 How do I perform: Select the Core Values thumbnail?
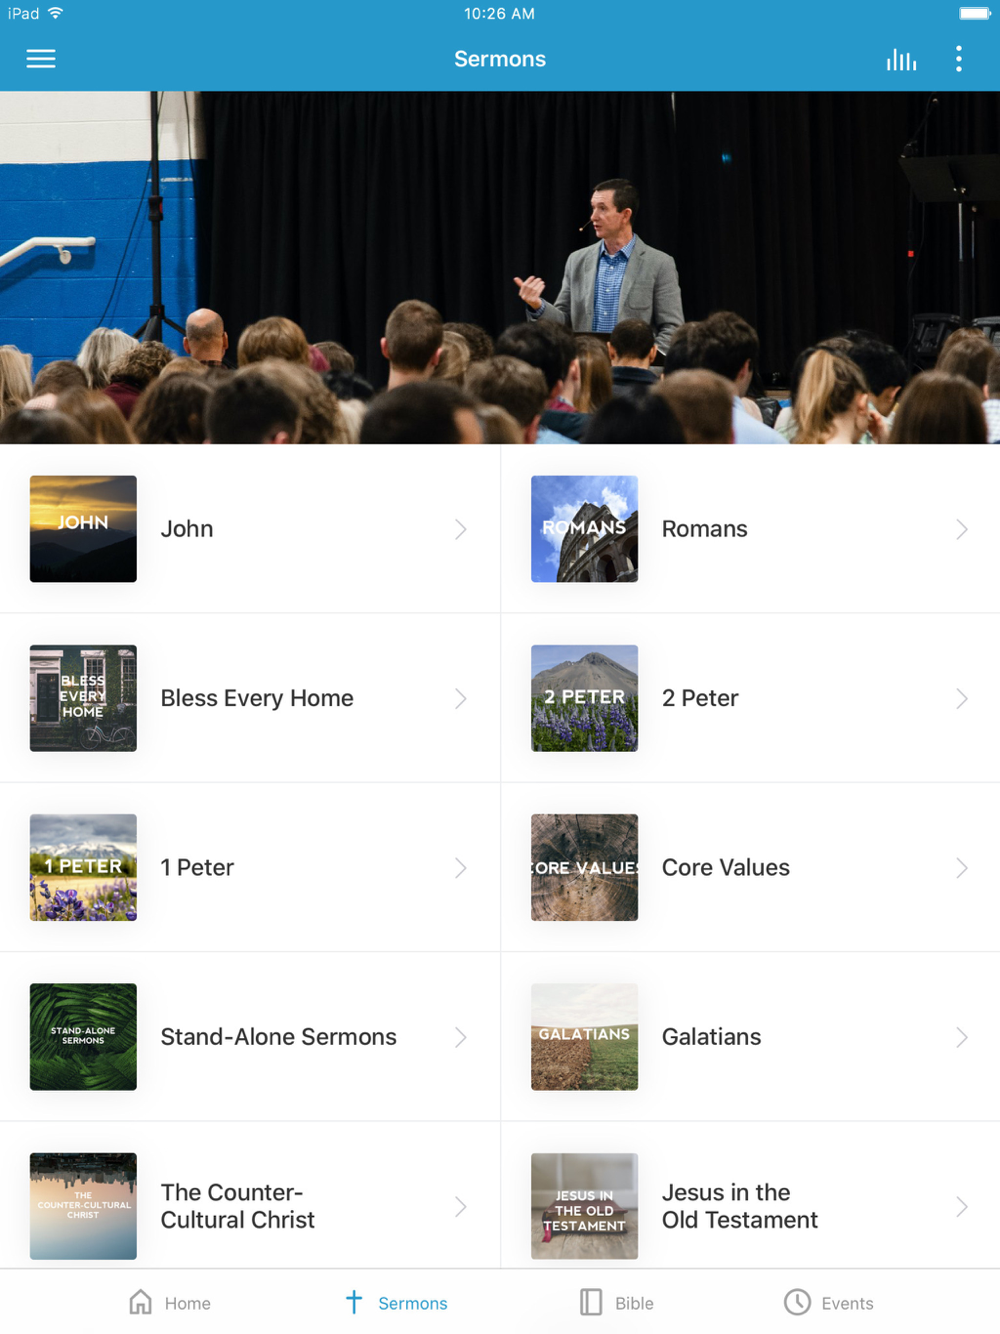tap(584, 867)
